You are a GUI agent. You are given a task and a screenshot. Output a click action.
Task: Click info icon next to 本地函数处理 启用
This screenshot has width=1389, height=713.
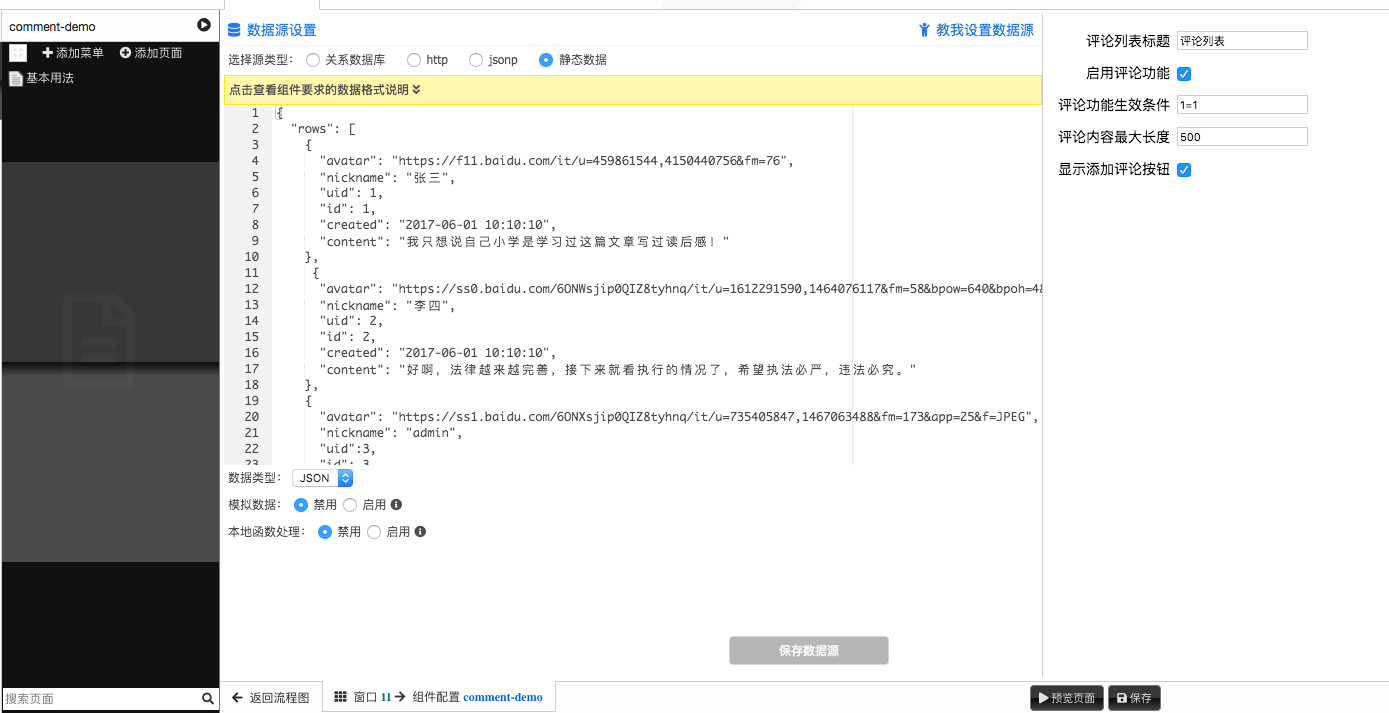[x=420, y=532]
